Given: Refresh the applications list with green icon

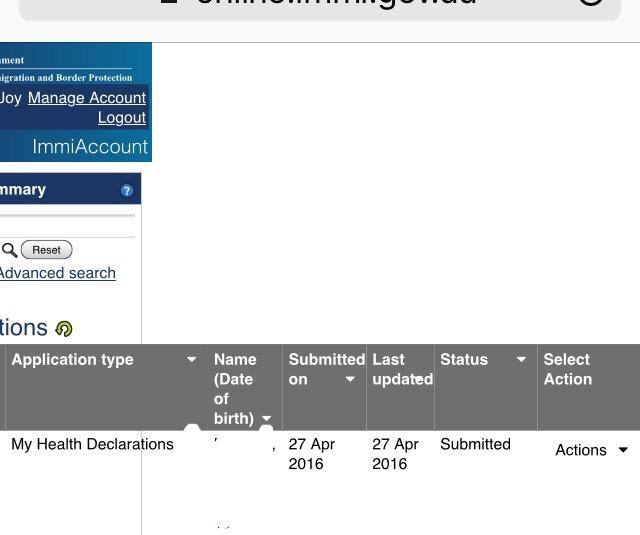Looking at the screenshot, I should point(64,329).
